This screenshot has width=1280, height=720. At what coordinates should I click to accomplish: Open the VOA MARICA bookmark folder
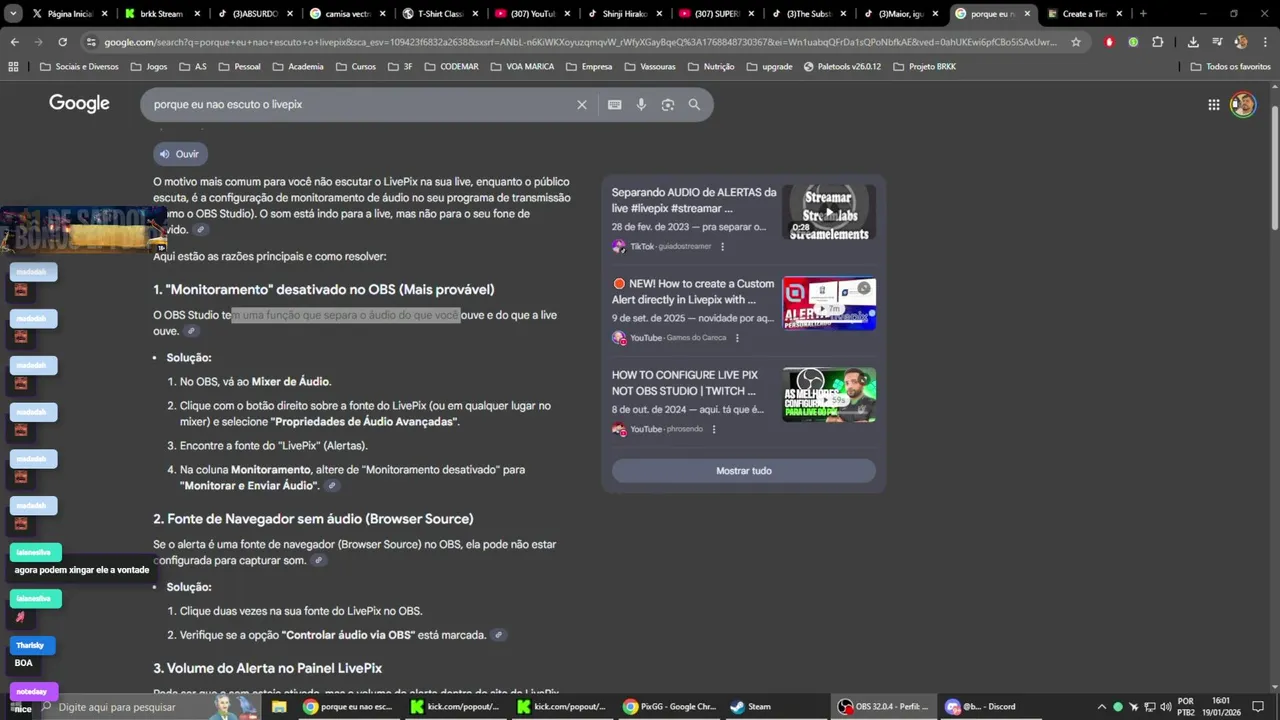pyautogui.click(x=523, y=67)
